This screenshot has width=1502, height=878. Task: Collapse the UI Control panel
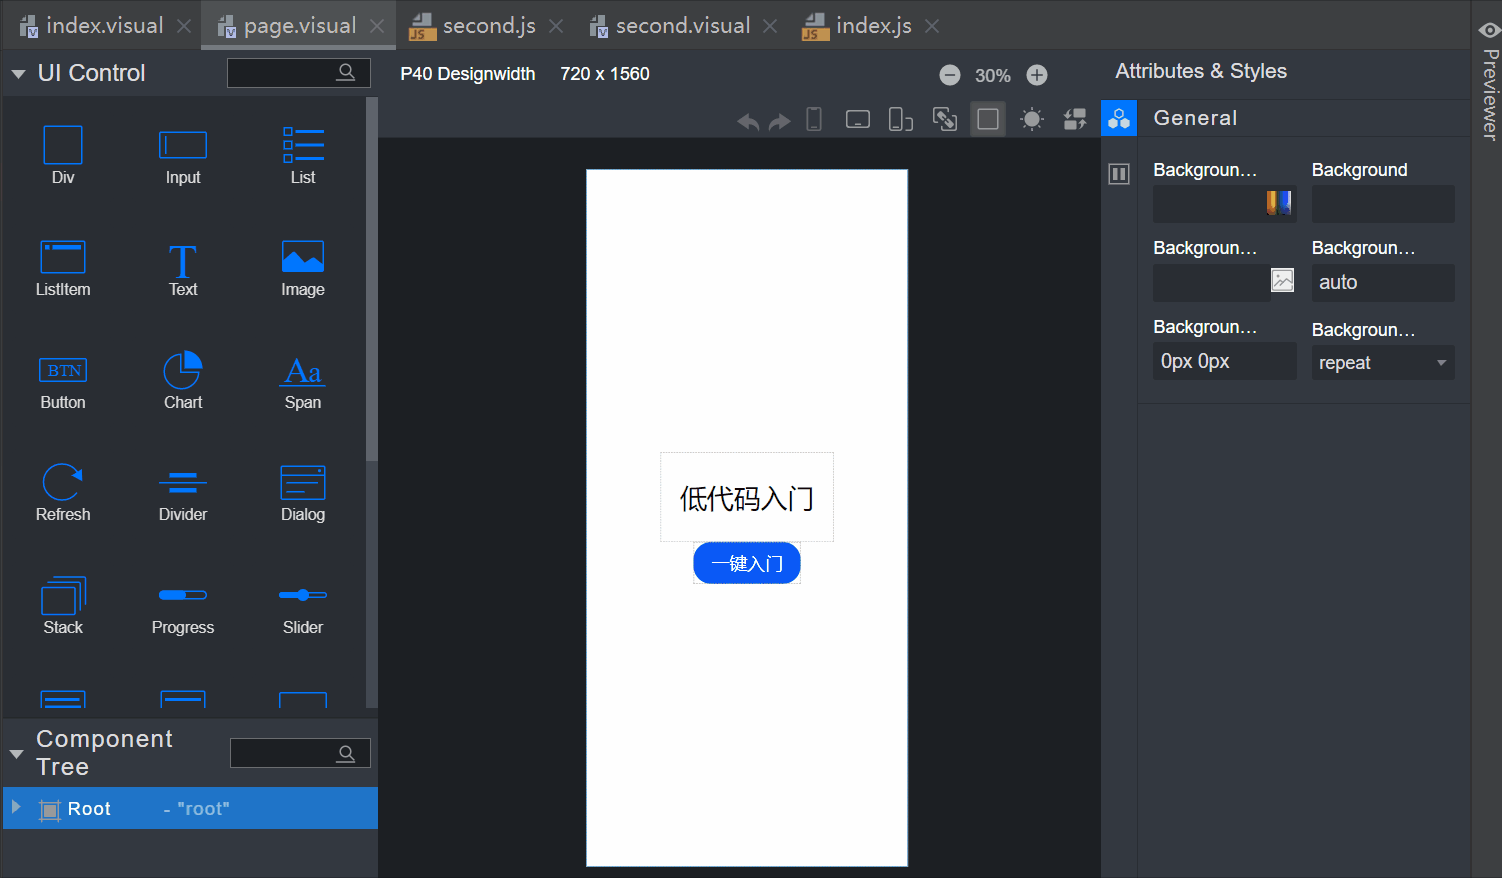(18, 74)
